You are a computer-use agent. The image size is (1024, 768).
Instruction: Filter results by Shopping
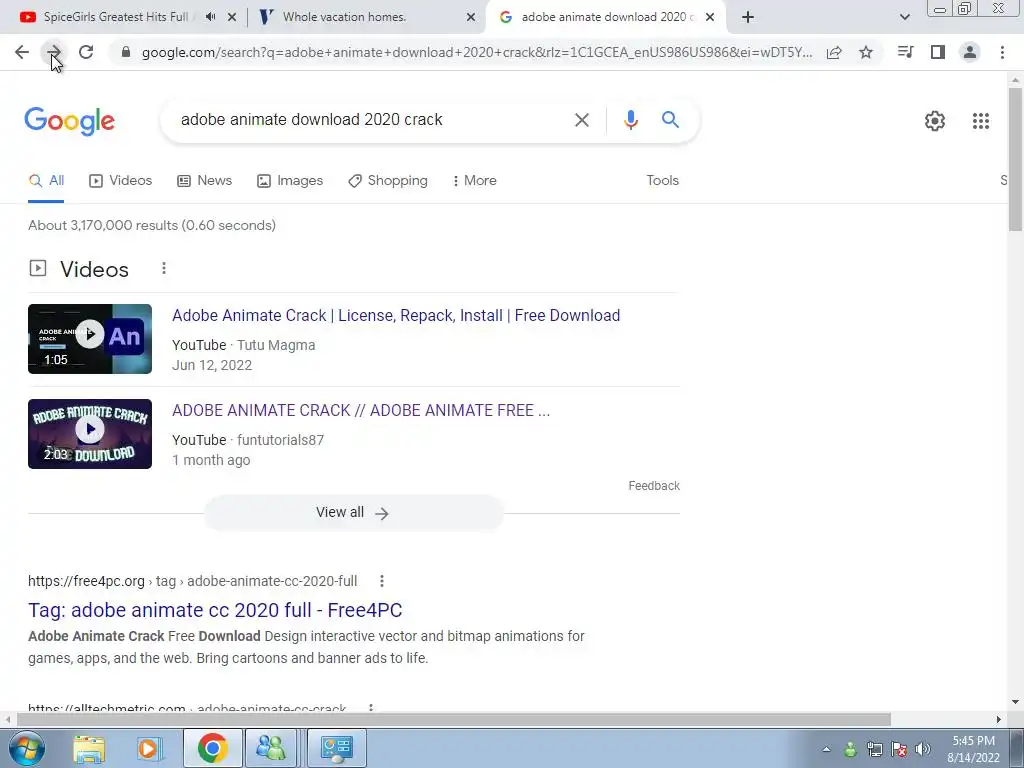(388, 180)
